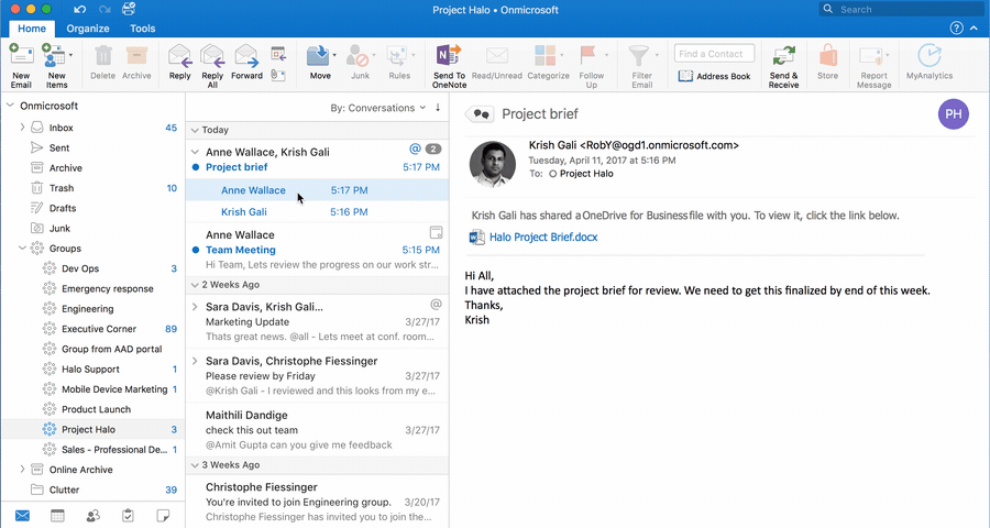Viewport: 990px width, 528px height.
Task: Collapse the Anne Wallace, Krish Gali conversation
Action: pyautogui.click(x=194, y=152)
